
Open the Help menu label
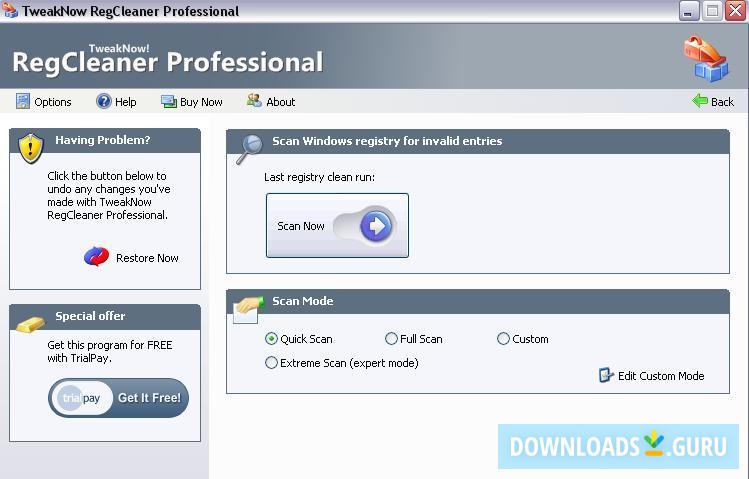(126, 102)
